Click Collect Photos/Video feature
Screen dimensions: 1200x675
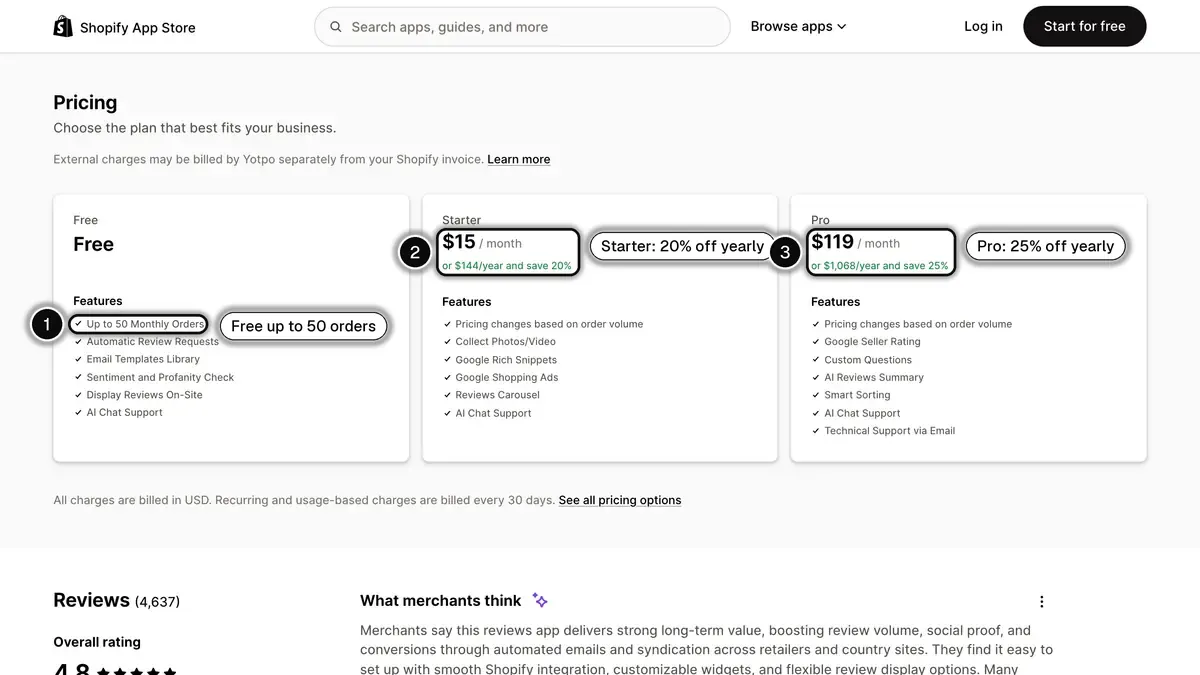pos(505,342)
